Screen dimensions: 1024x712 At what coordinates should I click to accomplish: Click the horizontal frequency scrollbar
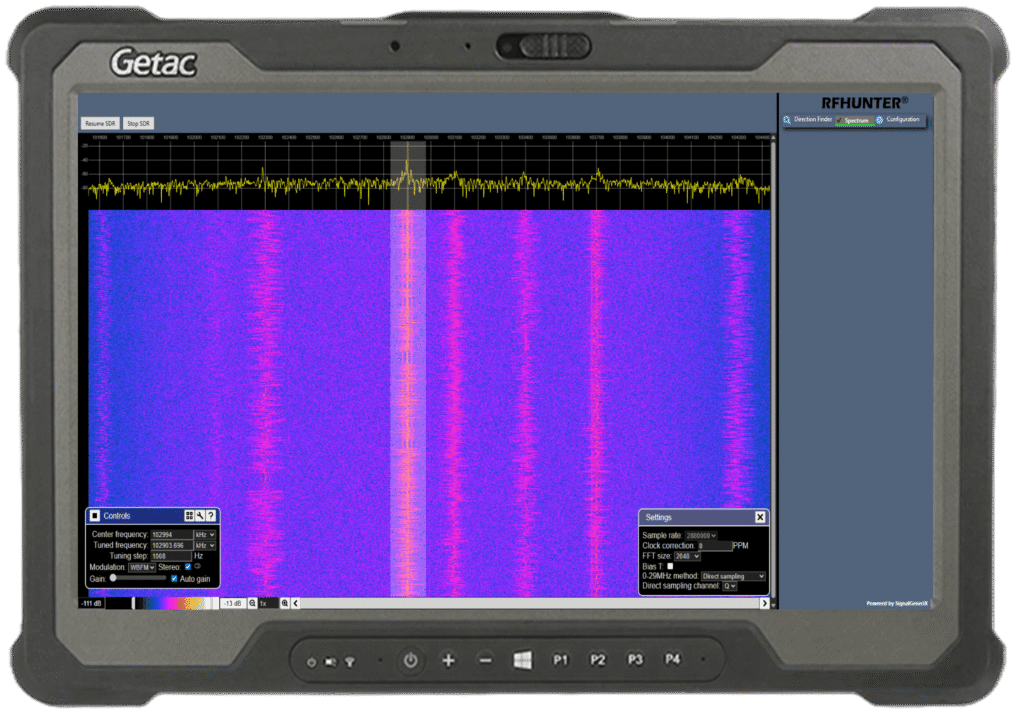coord(530,604)
